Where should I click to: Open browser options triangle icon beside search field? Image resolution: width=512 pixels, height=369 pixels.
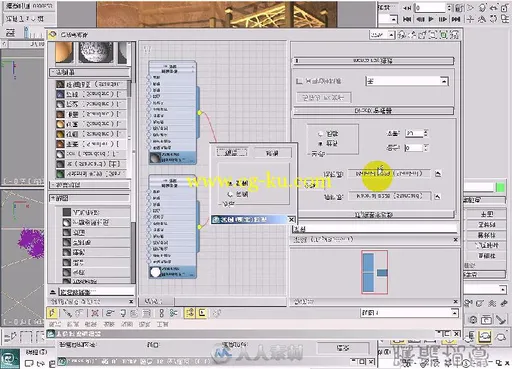point(53,292)
